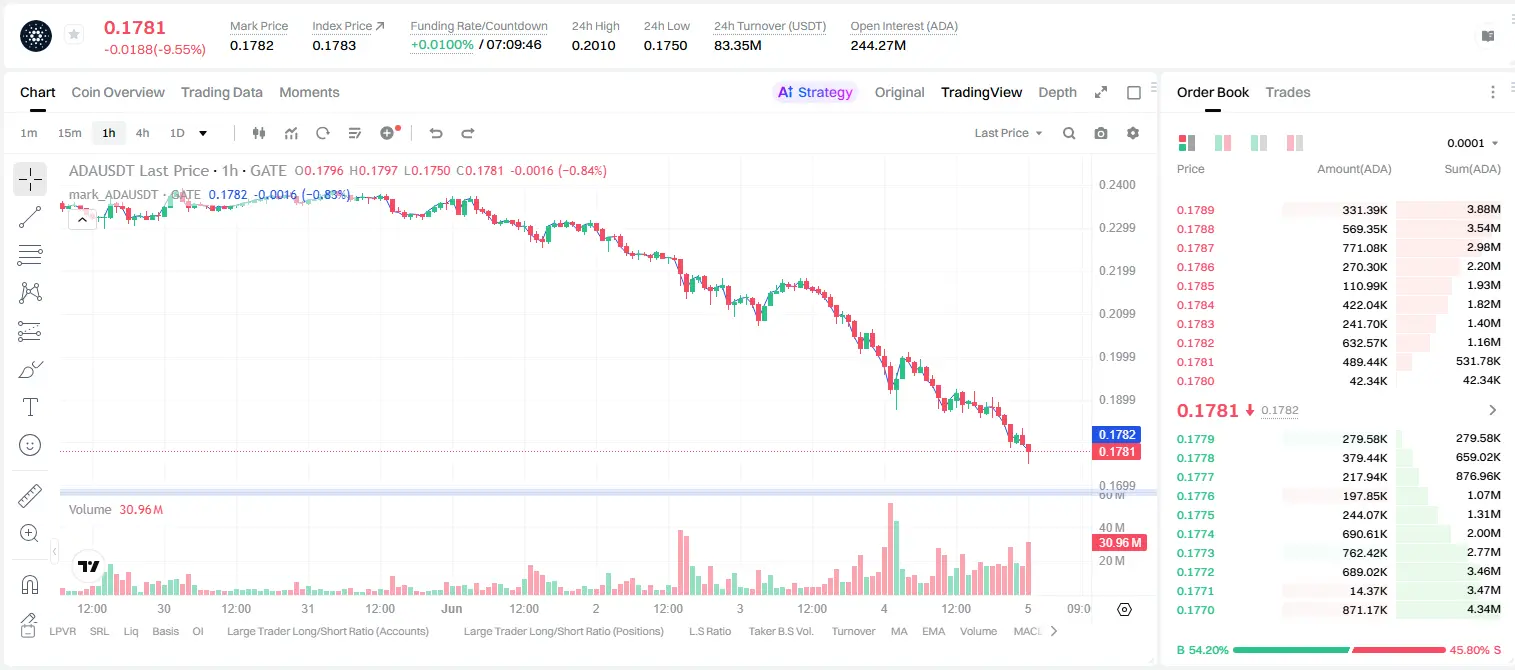Open chart settings gear icon

coord(1133,133)
